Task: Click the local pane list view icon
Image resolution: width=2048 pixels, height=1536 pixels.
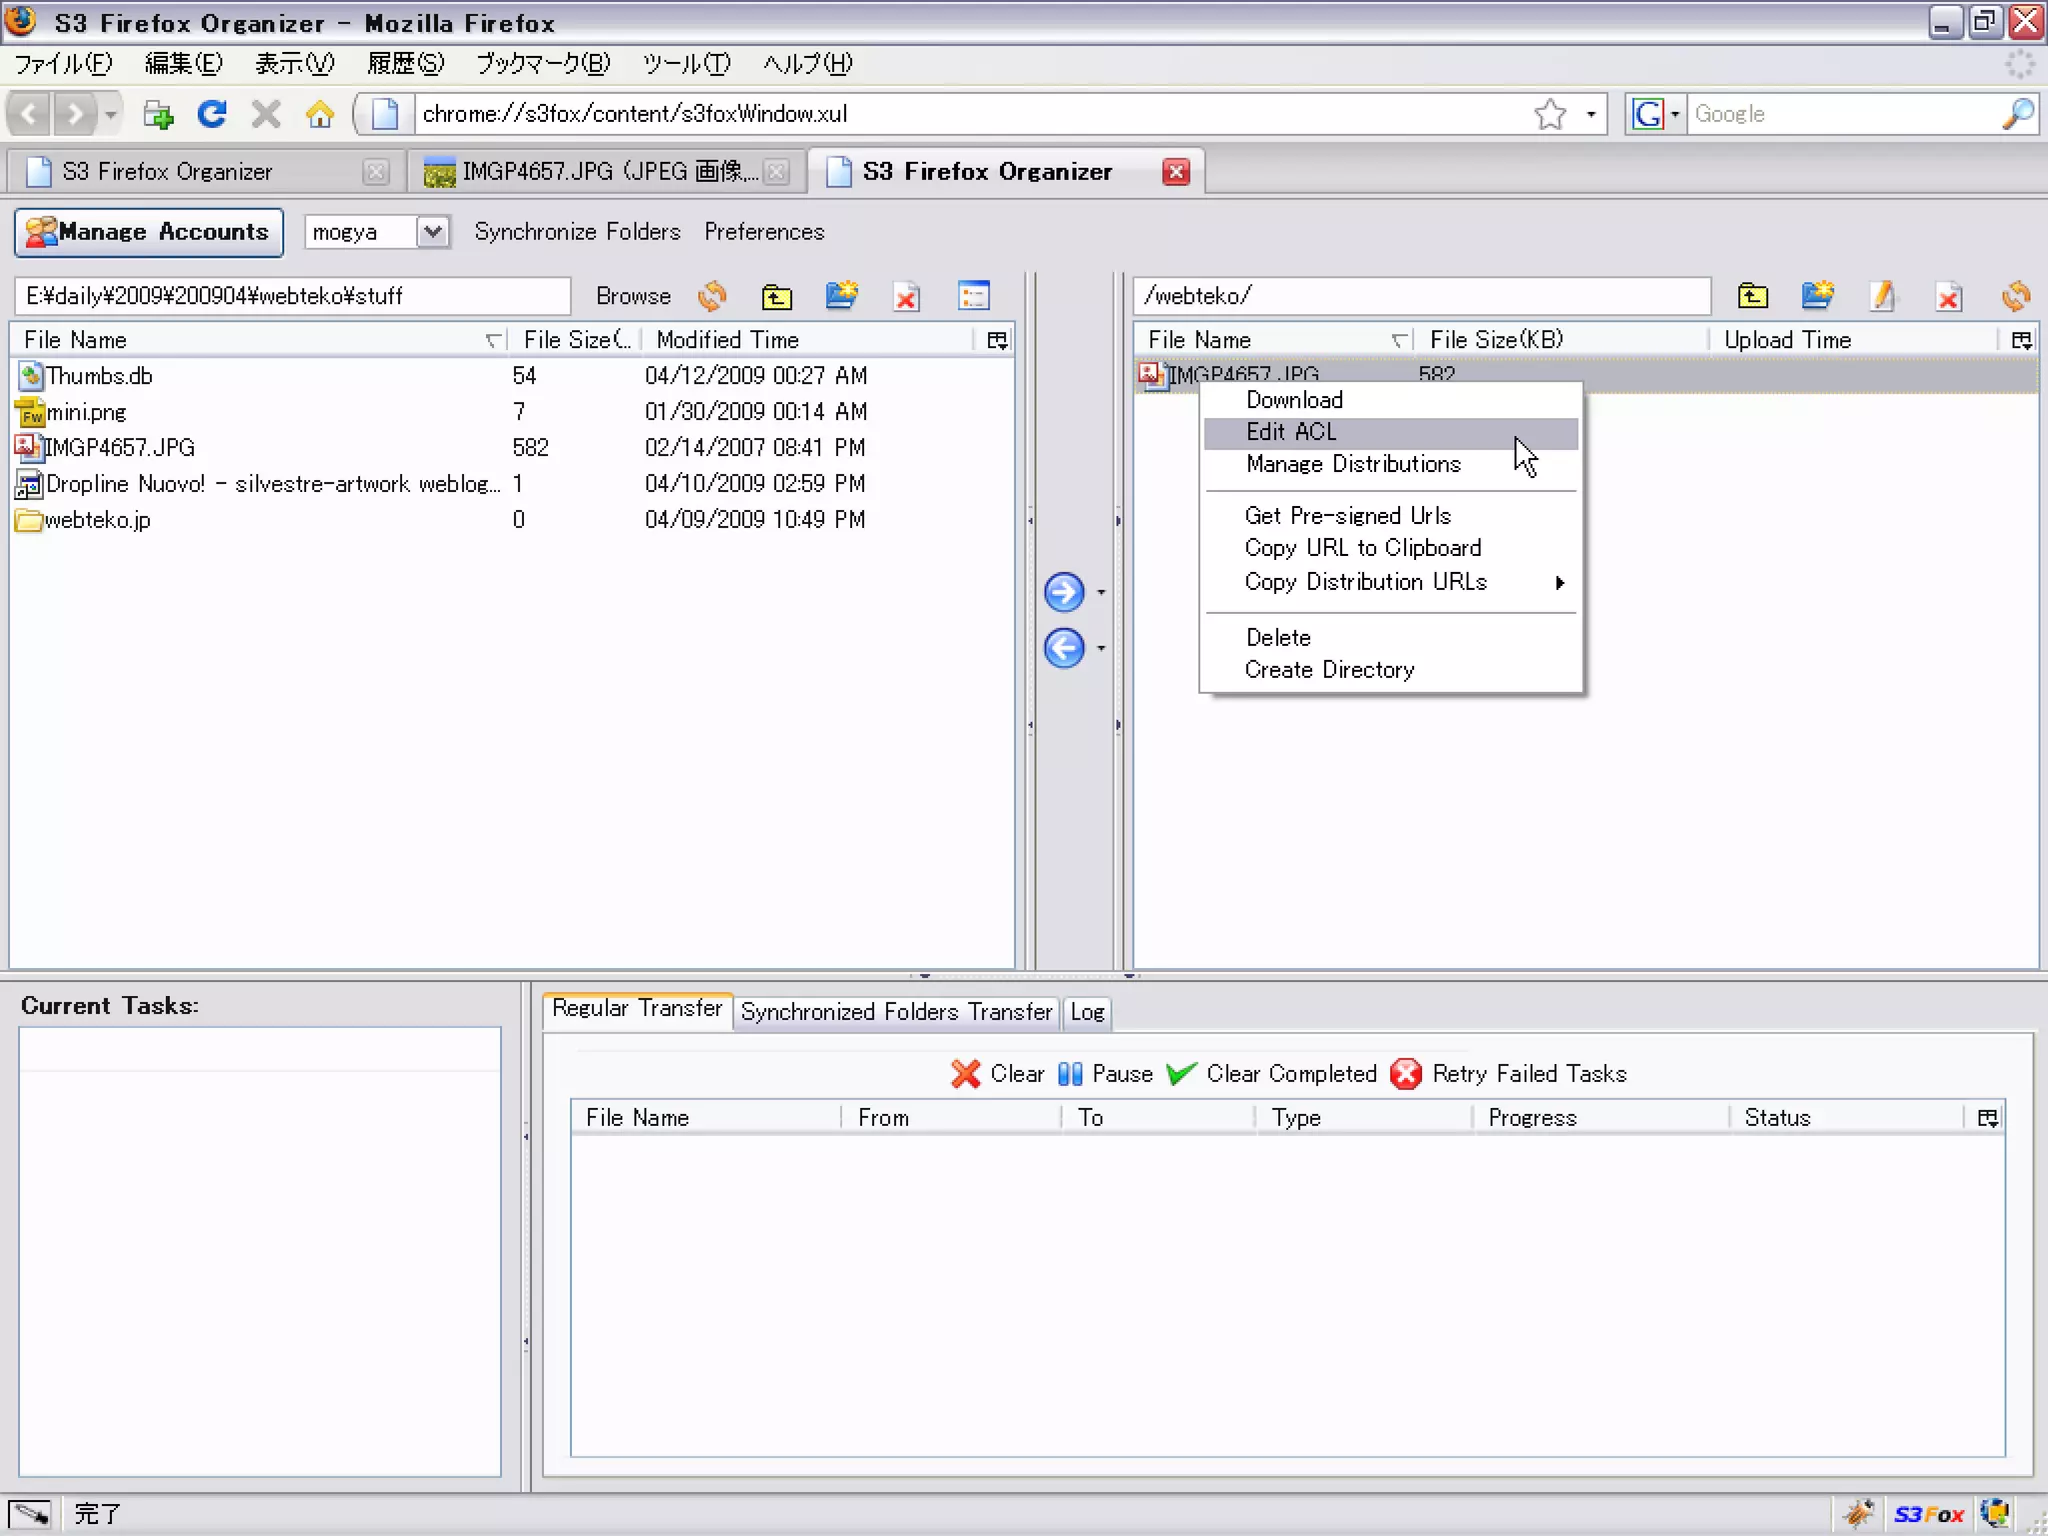Action: 973,296
